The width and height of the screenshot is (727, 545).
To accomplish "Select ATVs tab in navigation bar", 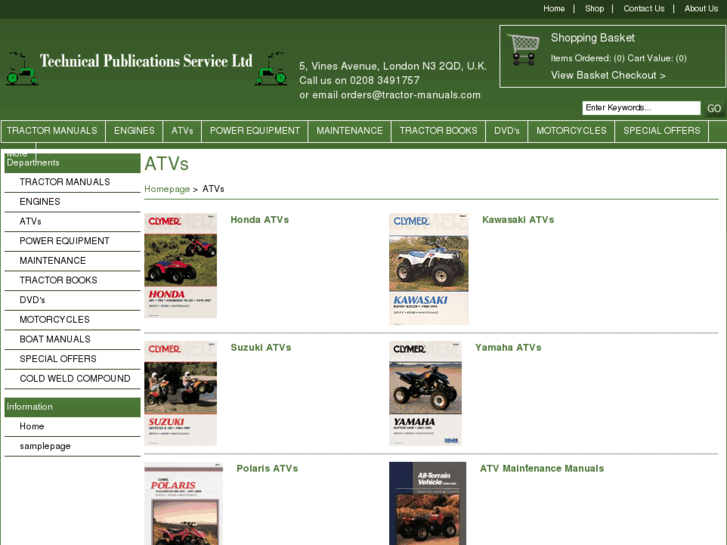I will 182,131.
